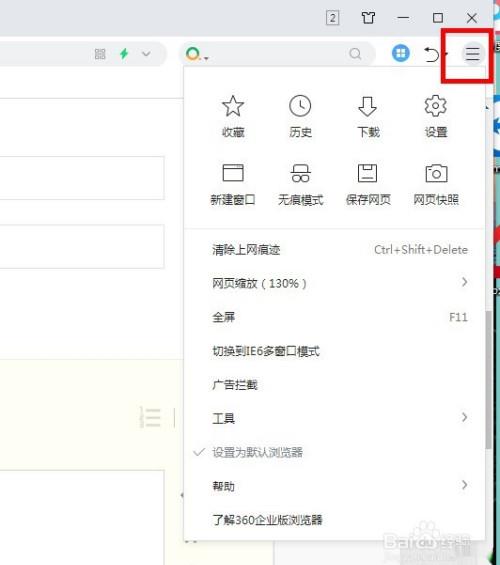Take a 网页快照 page snapshot
The height and width of the screenshot is (565, 500).
click(x=436, y=184)
